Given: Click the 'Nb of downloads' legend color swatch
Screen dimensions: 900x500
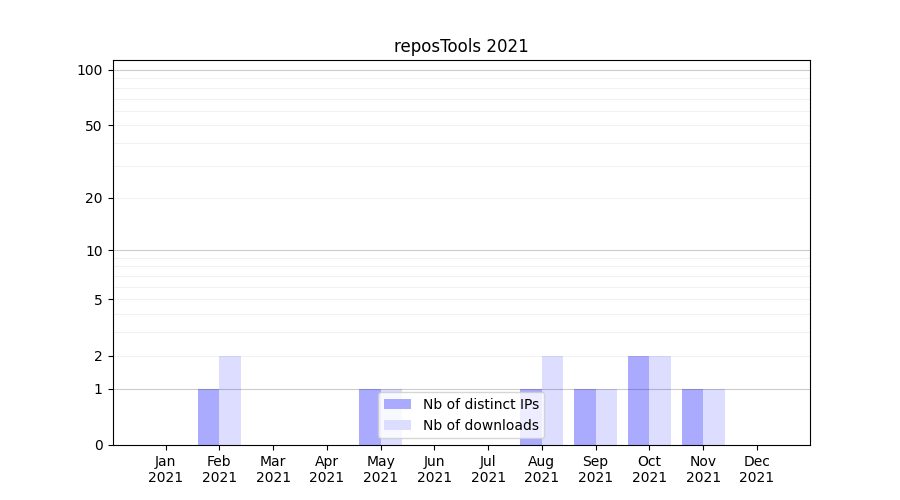Looking at the screenshot, I should click(x=397, y=425).
